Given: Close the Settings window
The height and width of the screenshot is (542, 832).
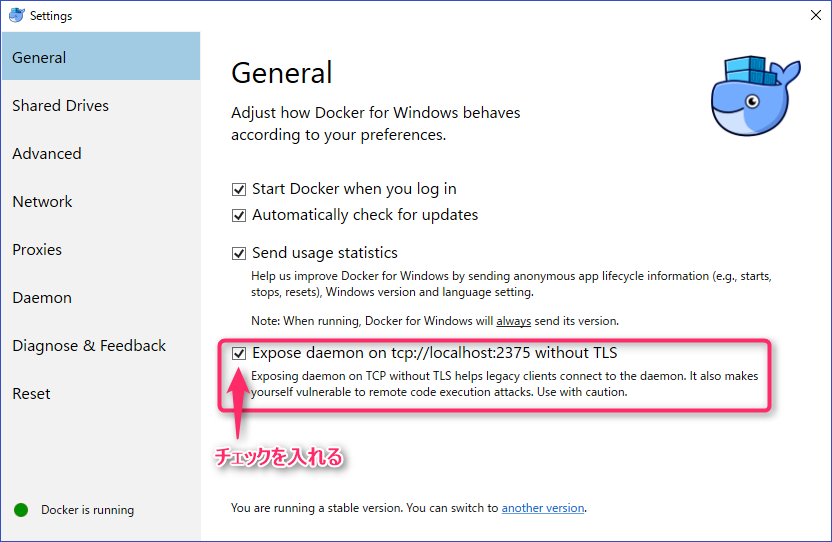Looking at the screenshot, I should pyautogui.click(x=816, y=15).
